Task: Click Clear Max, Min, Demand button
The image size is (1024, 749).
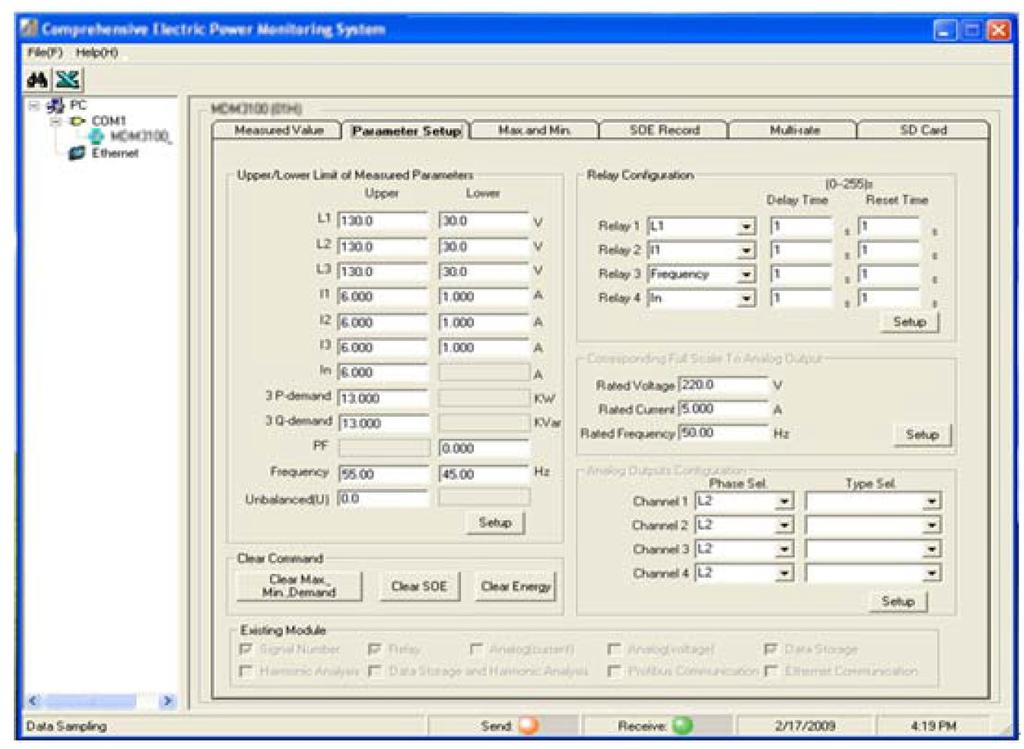Action: (x=298, y=586)
